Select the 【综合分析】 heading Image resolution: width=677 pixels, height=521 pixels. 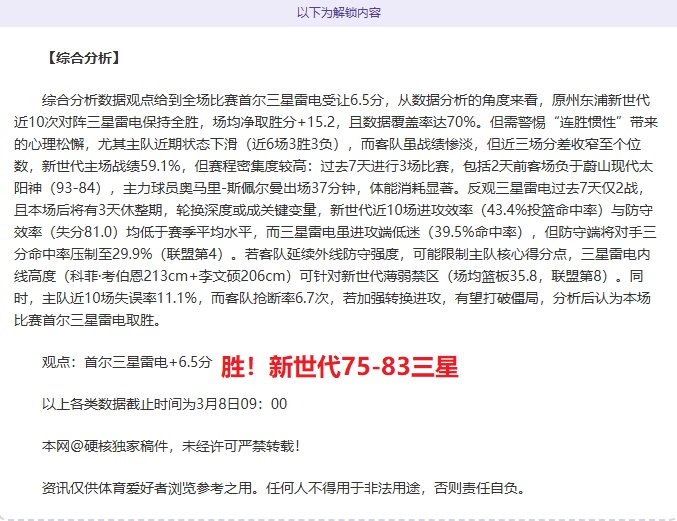pos(83,58)
